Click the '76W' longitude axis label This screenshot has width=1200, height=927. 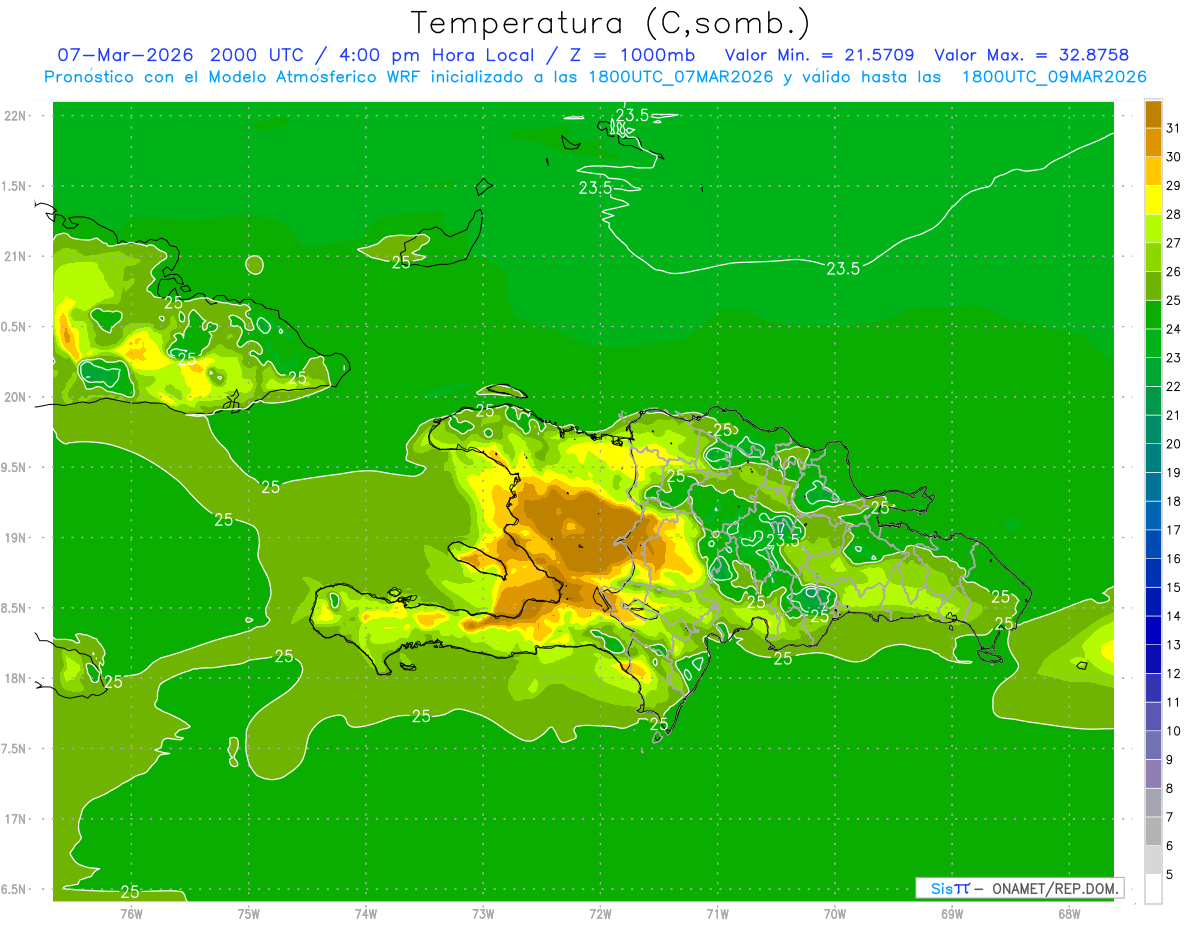pyautogui.click(x=131, y=913)
